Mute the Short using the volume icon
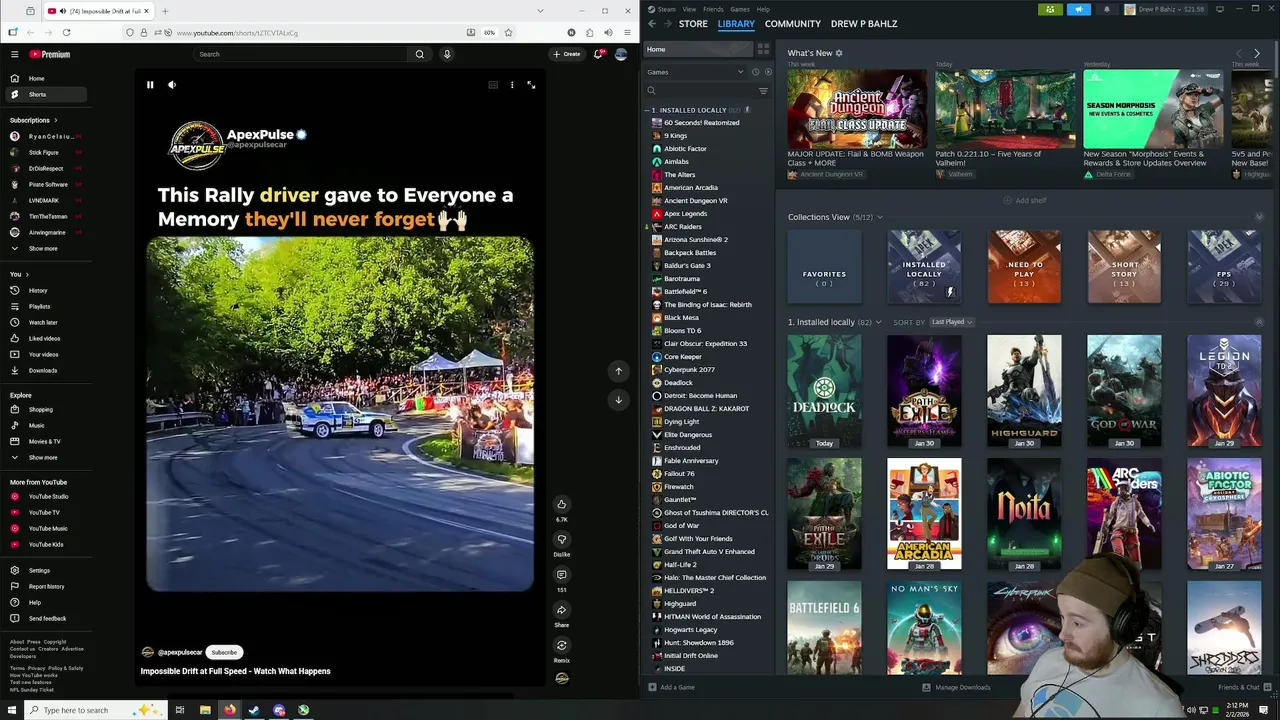The width and height of the screenshot is (1280, 720). (x=172, y=85)
